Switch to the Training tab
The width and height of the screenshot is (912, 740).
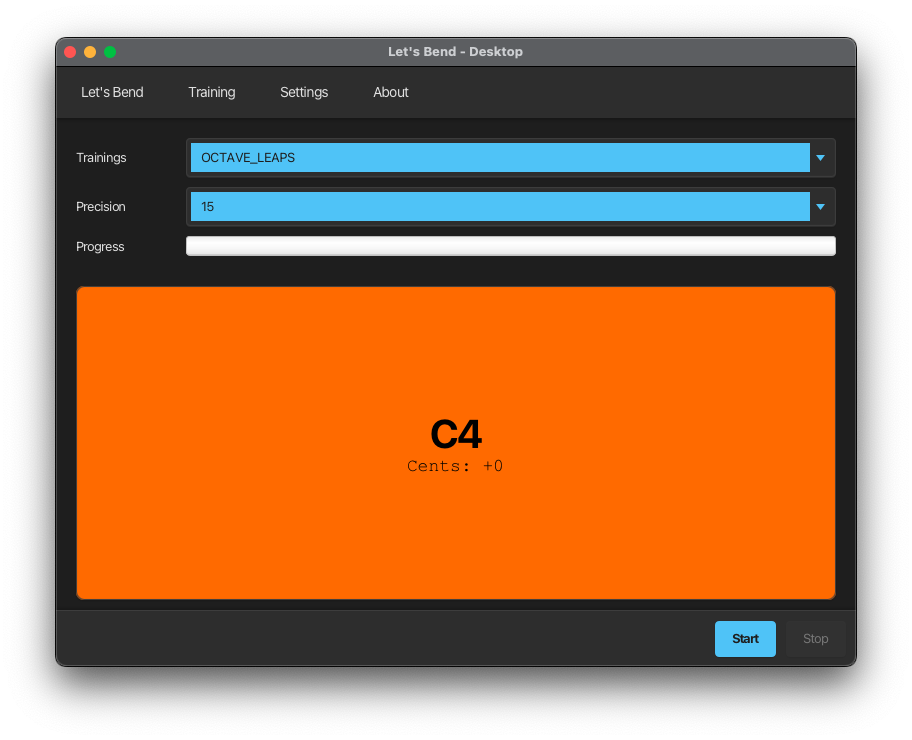point(212,92)
